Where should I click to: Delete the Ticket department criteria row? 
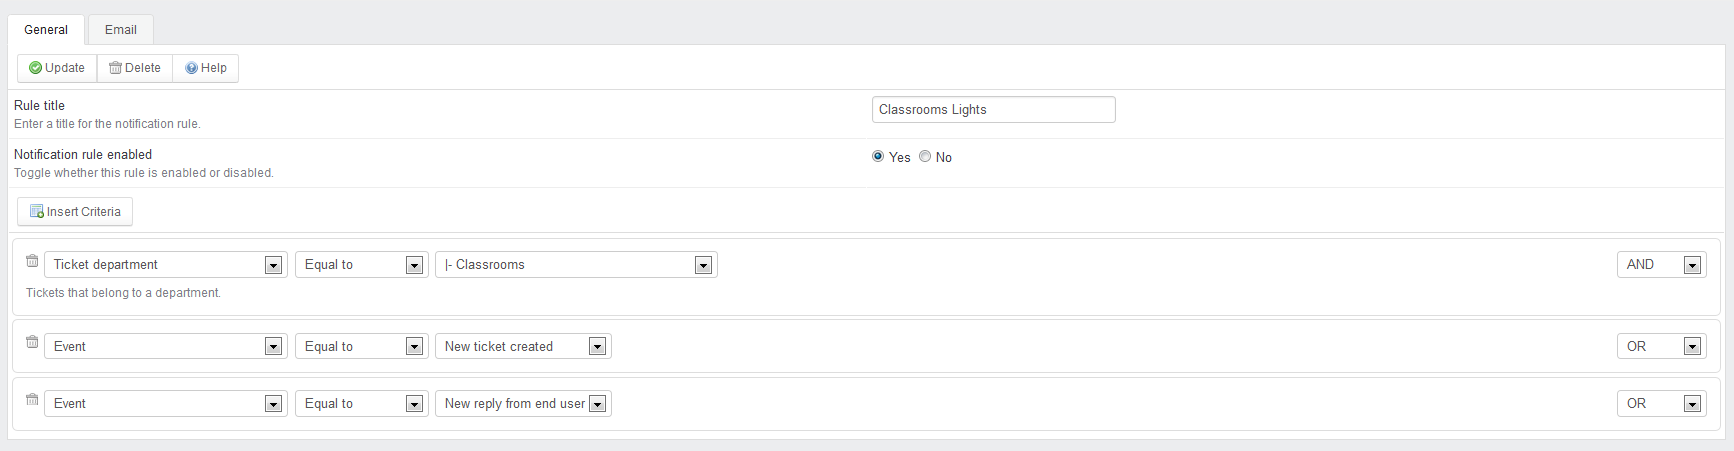pyautogui.click(x=32, y=261)
